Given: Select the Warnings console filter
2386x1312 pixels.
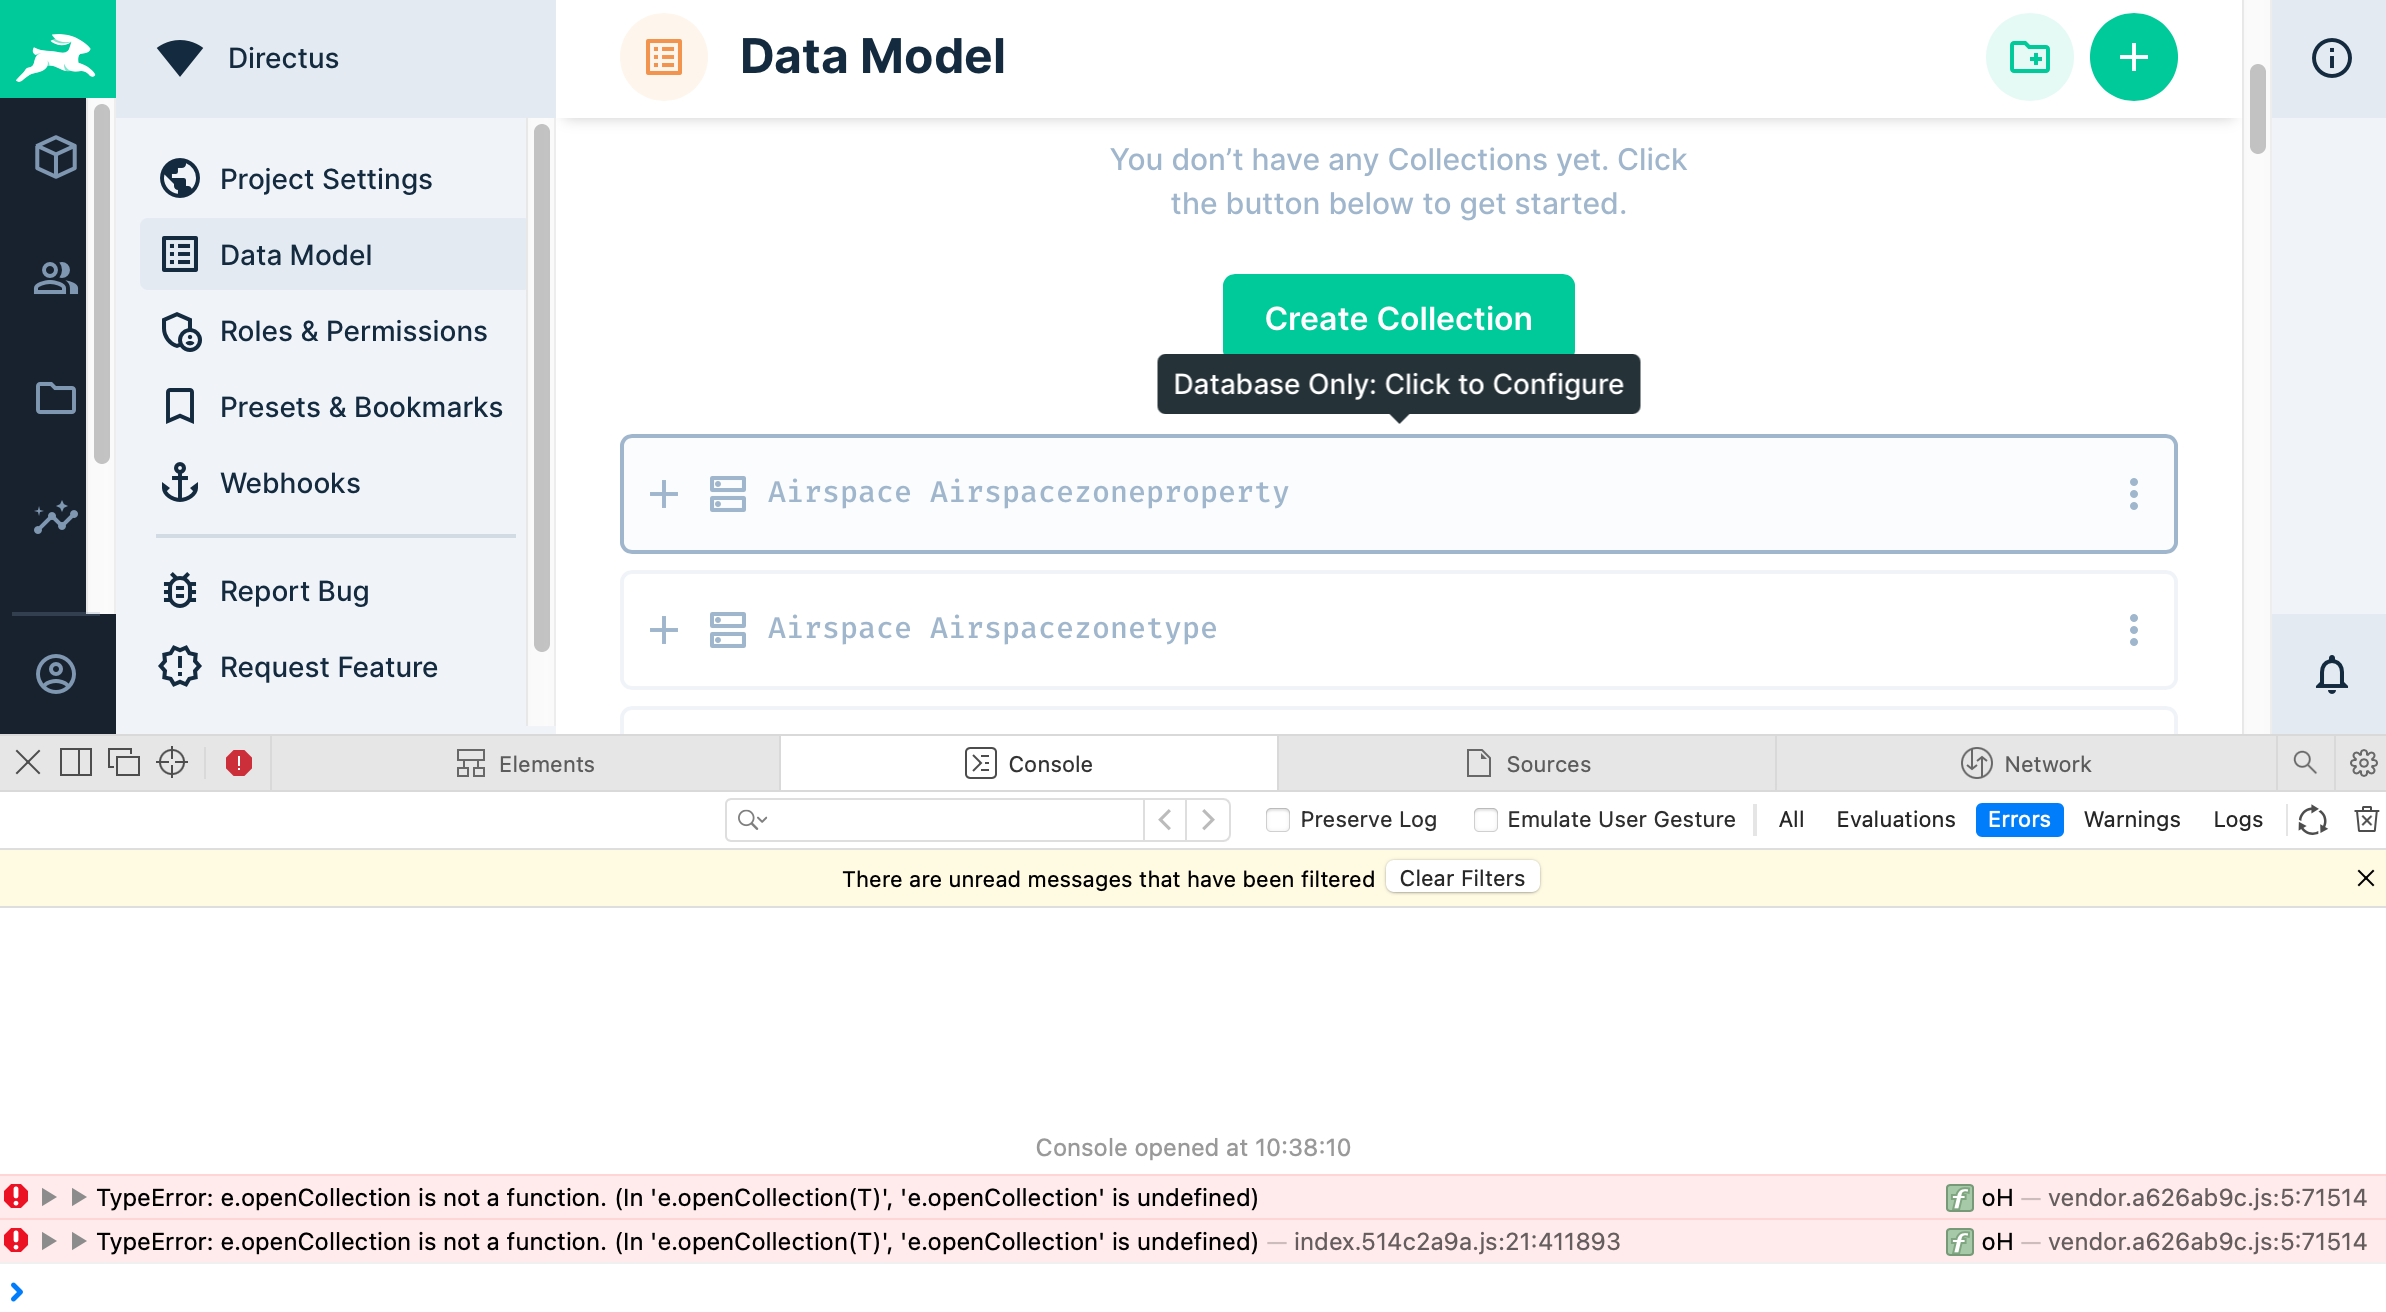Looking at the screenshot, I should (2131, 819).
